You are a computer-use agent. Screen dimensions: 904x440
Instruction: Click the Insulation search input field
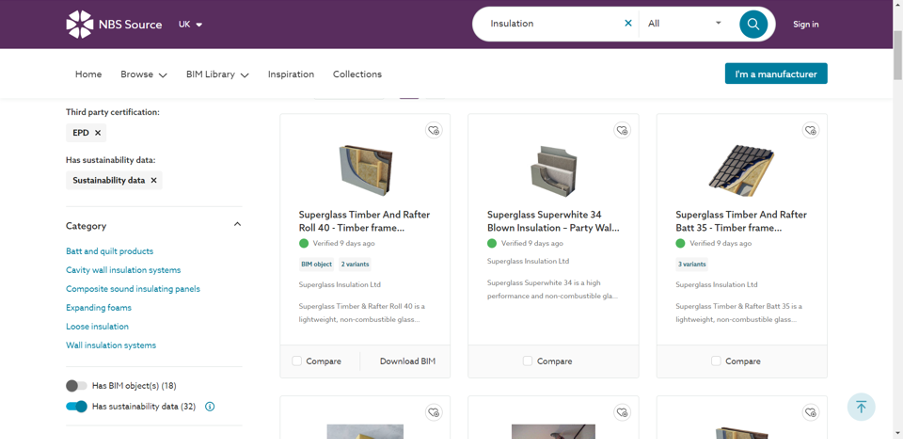(x=553, y=24)
